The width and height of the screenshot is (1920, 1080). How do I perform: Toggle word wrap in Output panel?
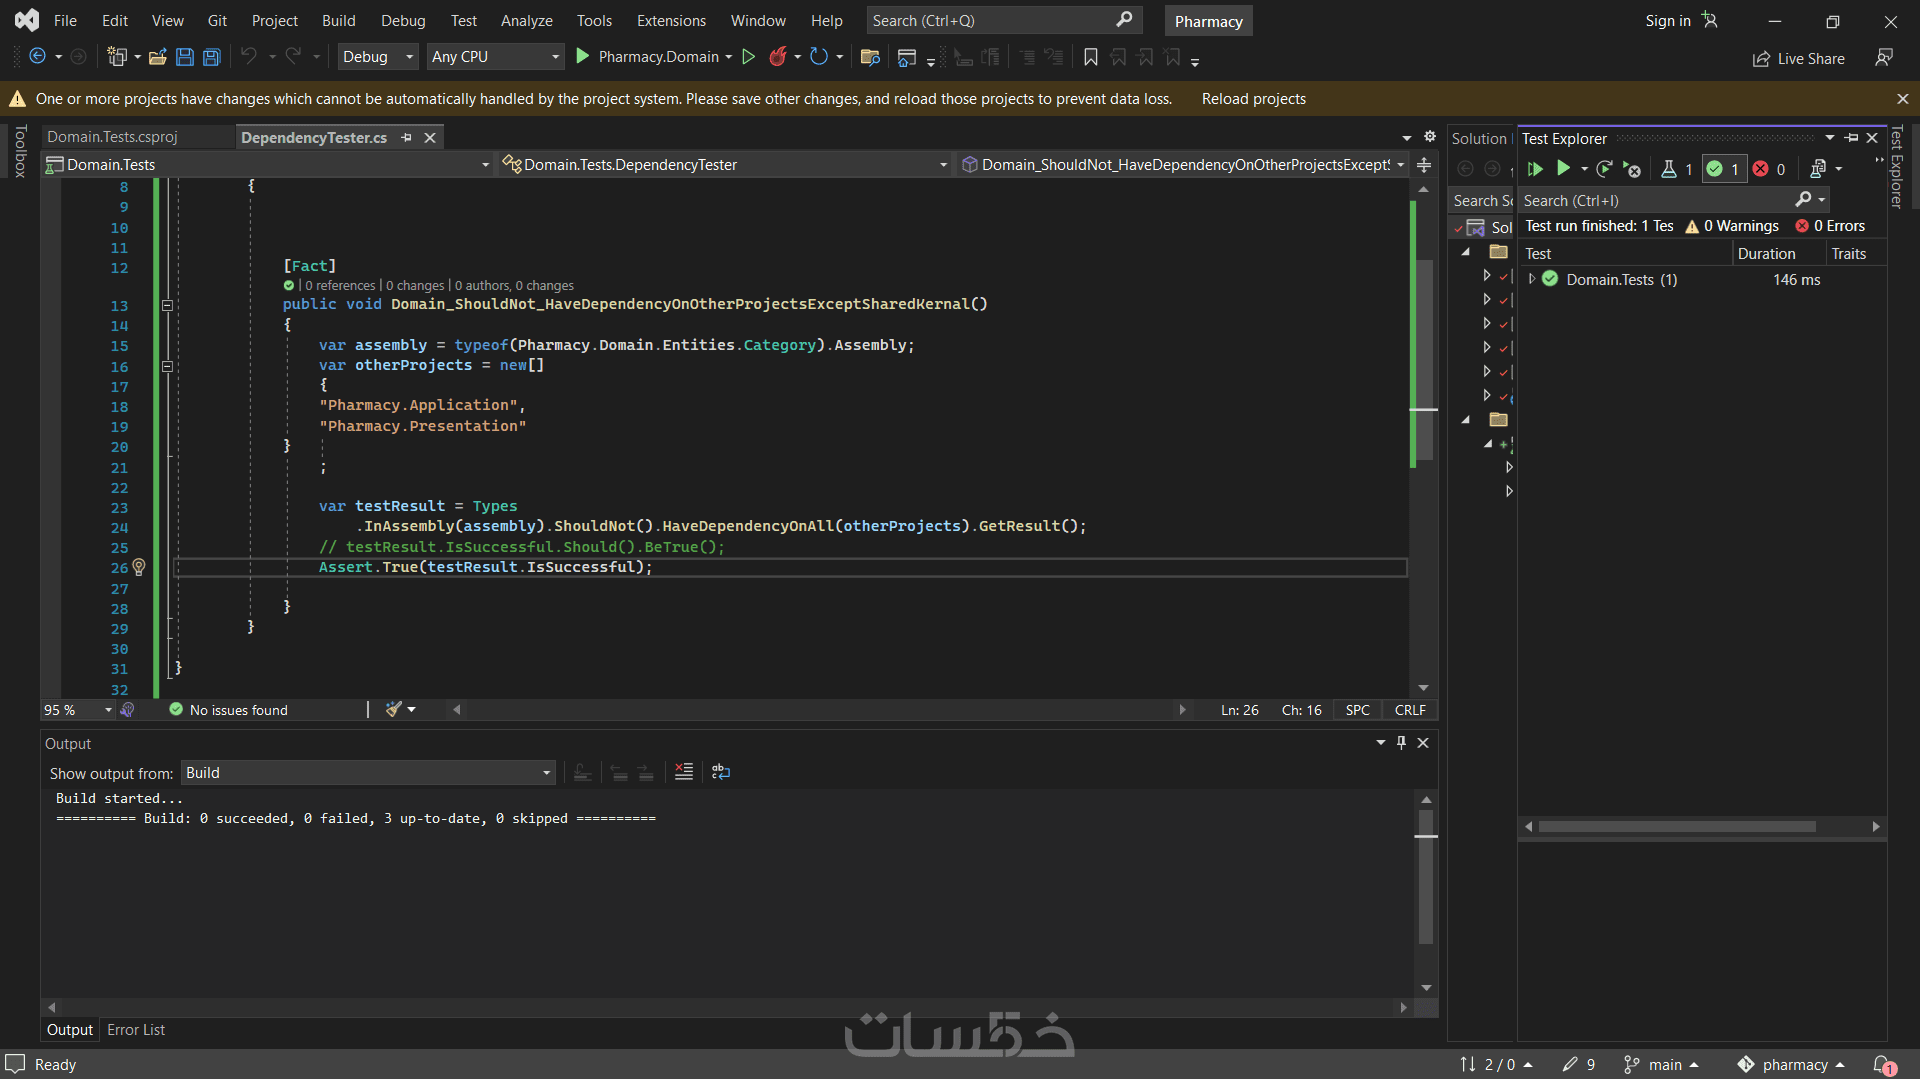[x=721, y=772]
